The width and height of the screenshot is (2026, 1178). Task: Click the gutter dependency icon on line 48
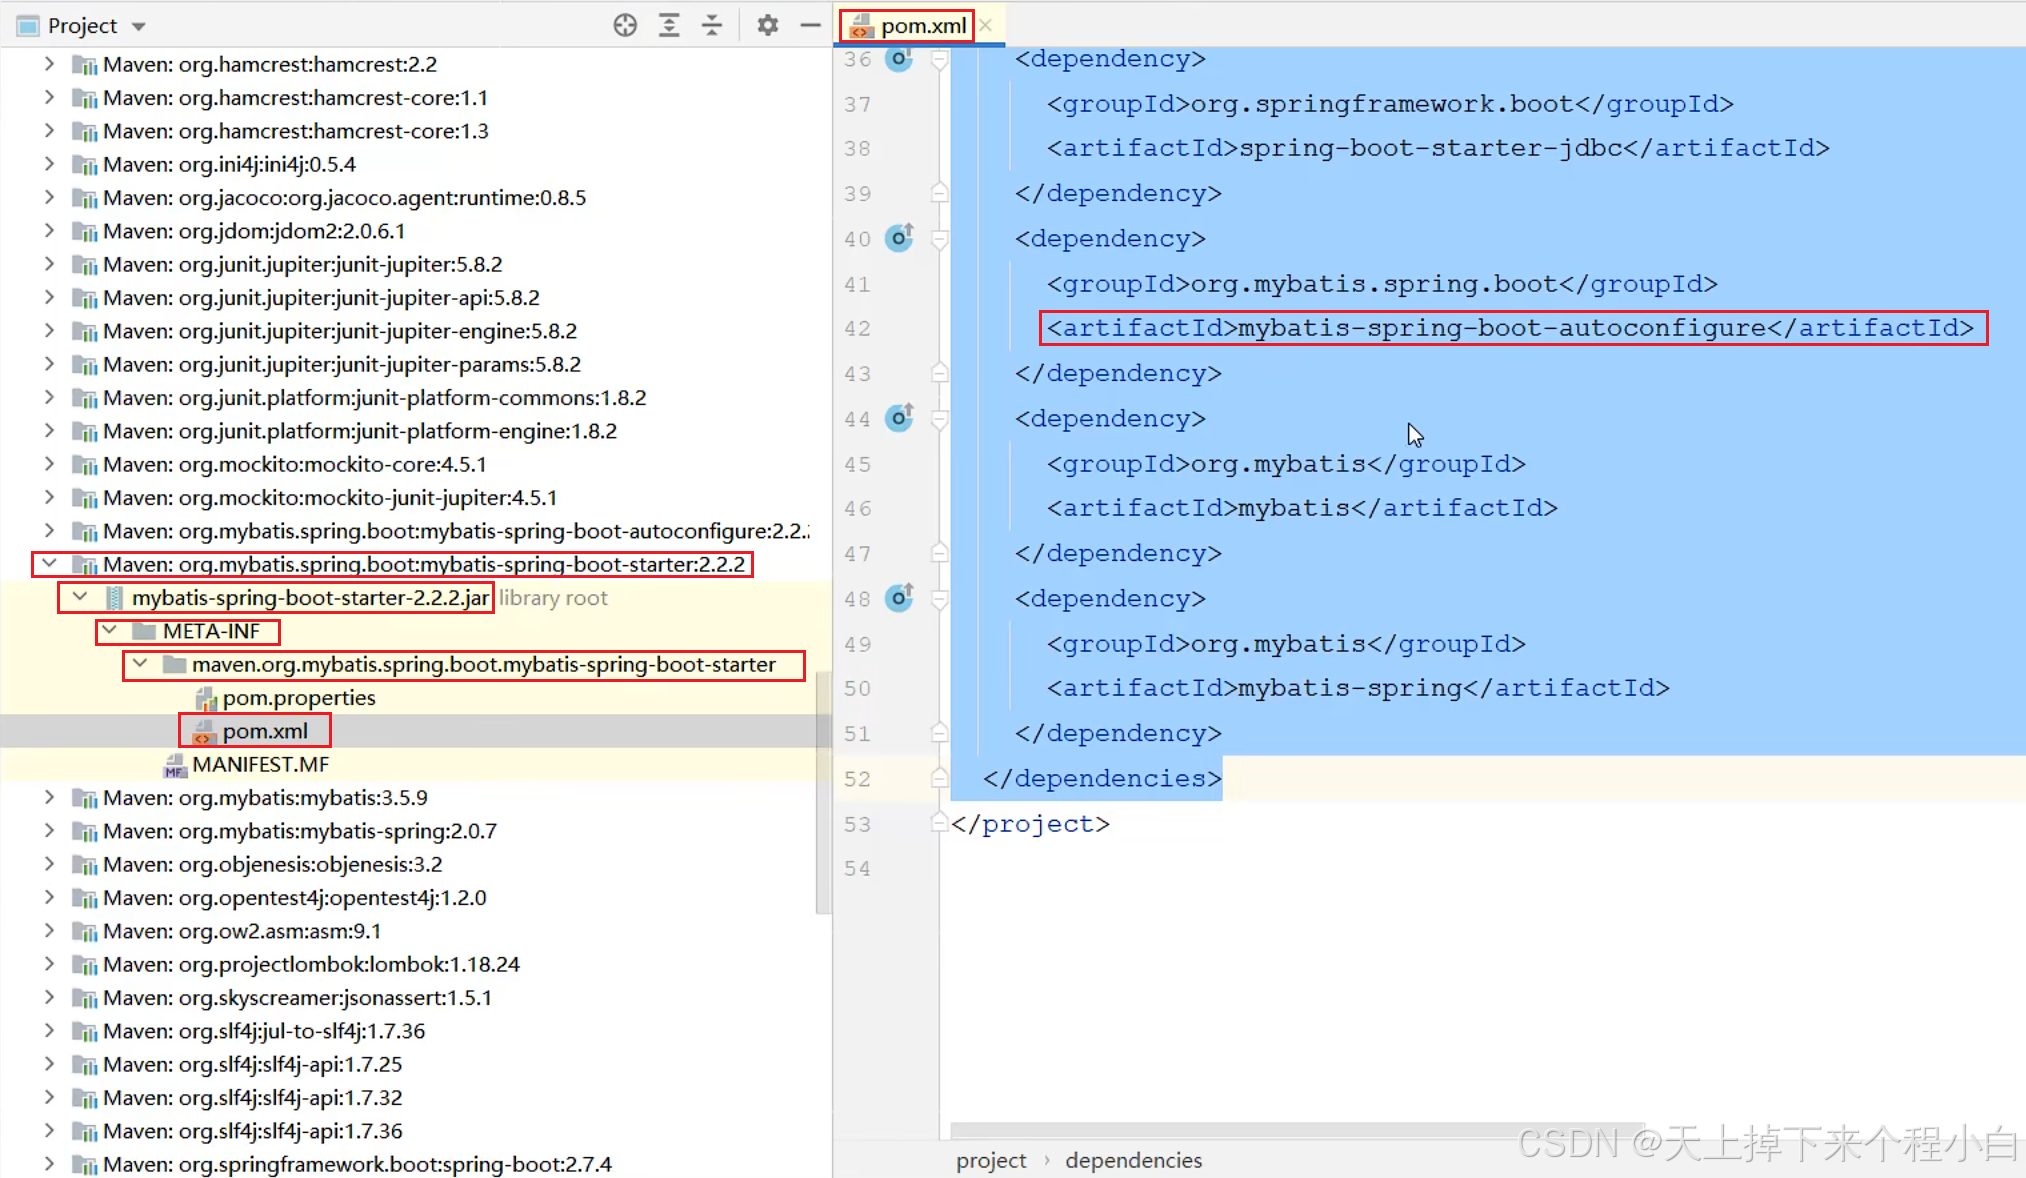899,598
